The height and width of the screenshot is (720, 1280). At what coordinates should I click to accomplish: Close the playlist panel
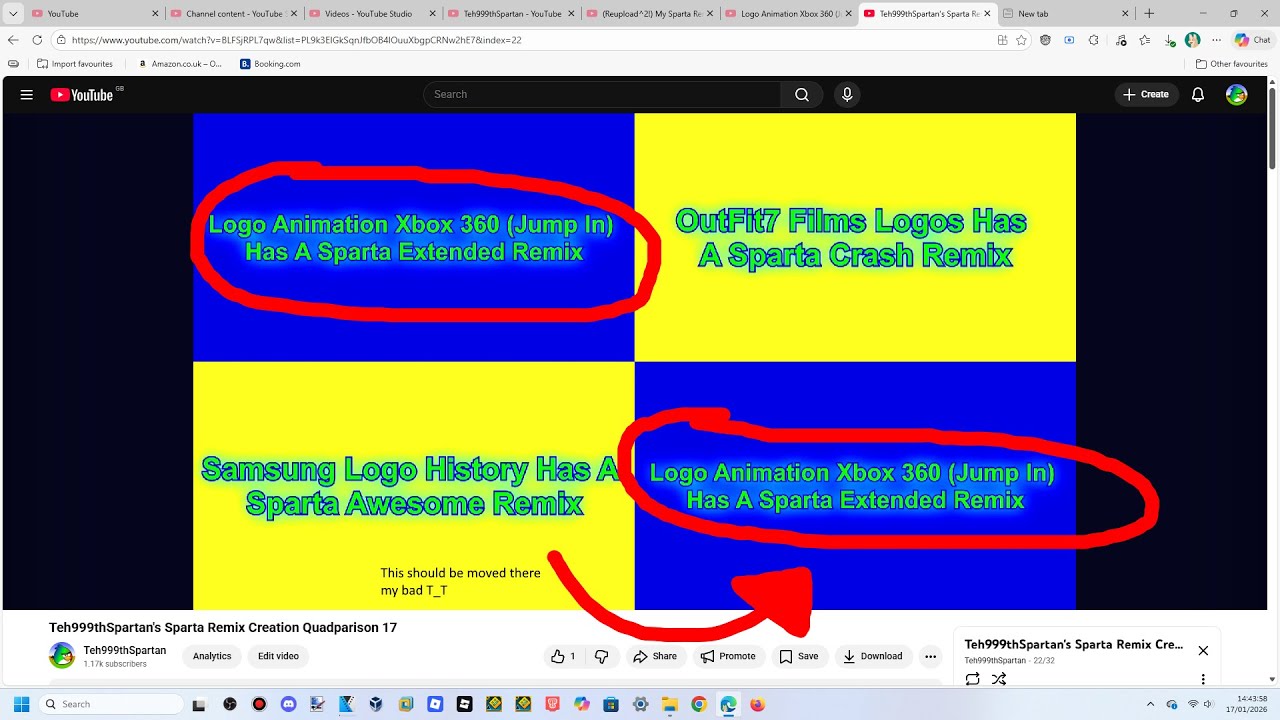pyautogui.click(x=1203, y=650)
